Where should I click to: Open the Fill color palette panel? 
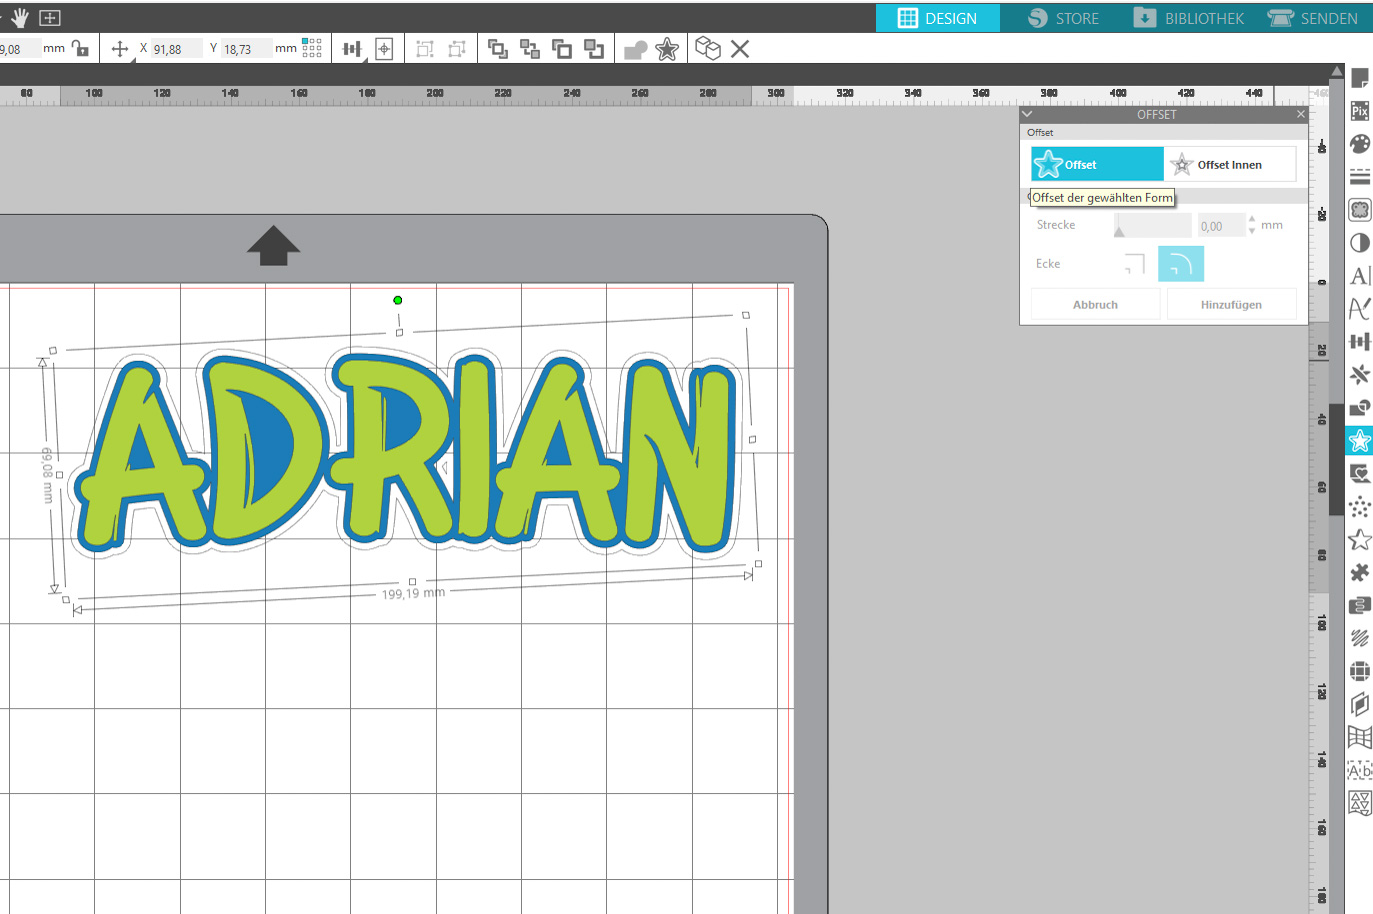(x=1359, y=144)
